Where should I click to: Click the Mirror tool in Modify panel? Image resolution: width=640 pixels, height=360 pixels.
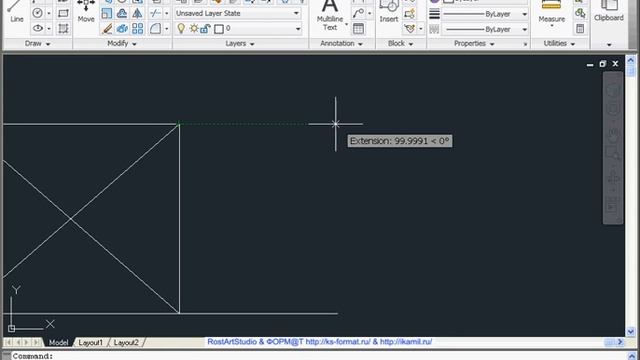138,13
